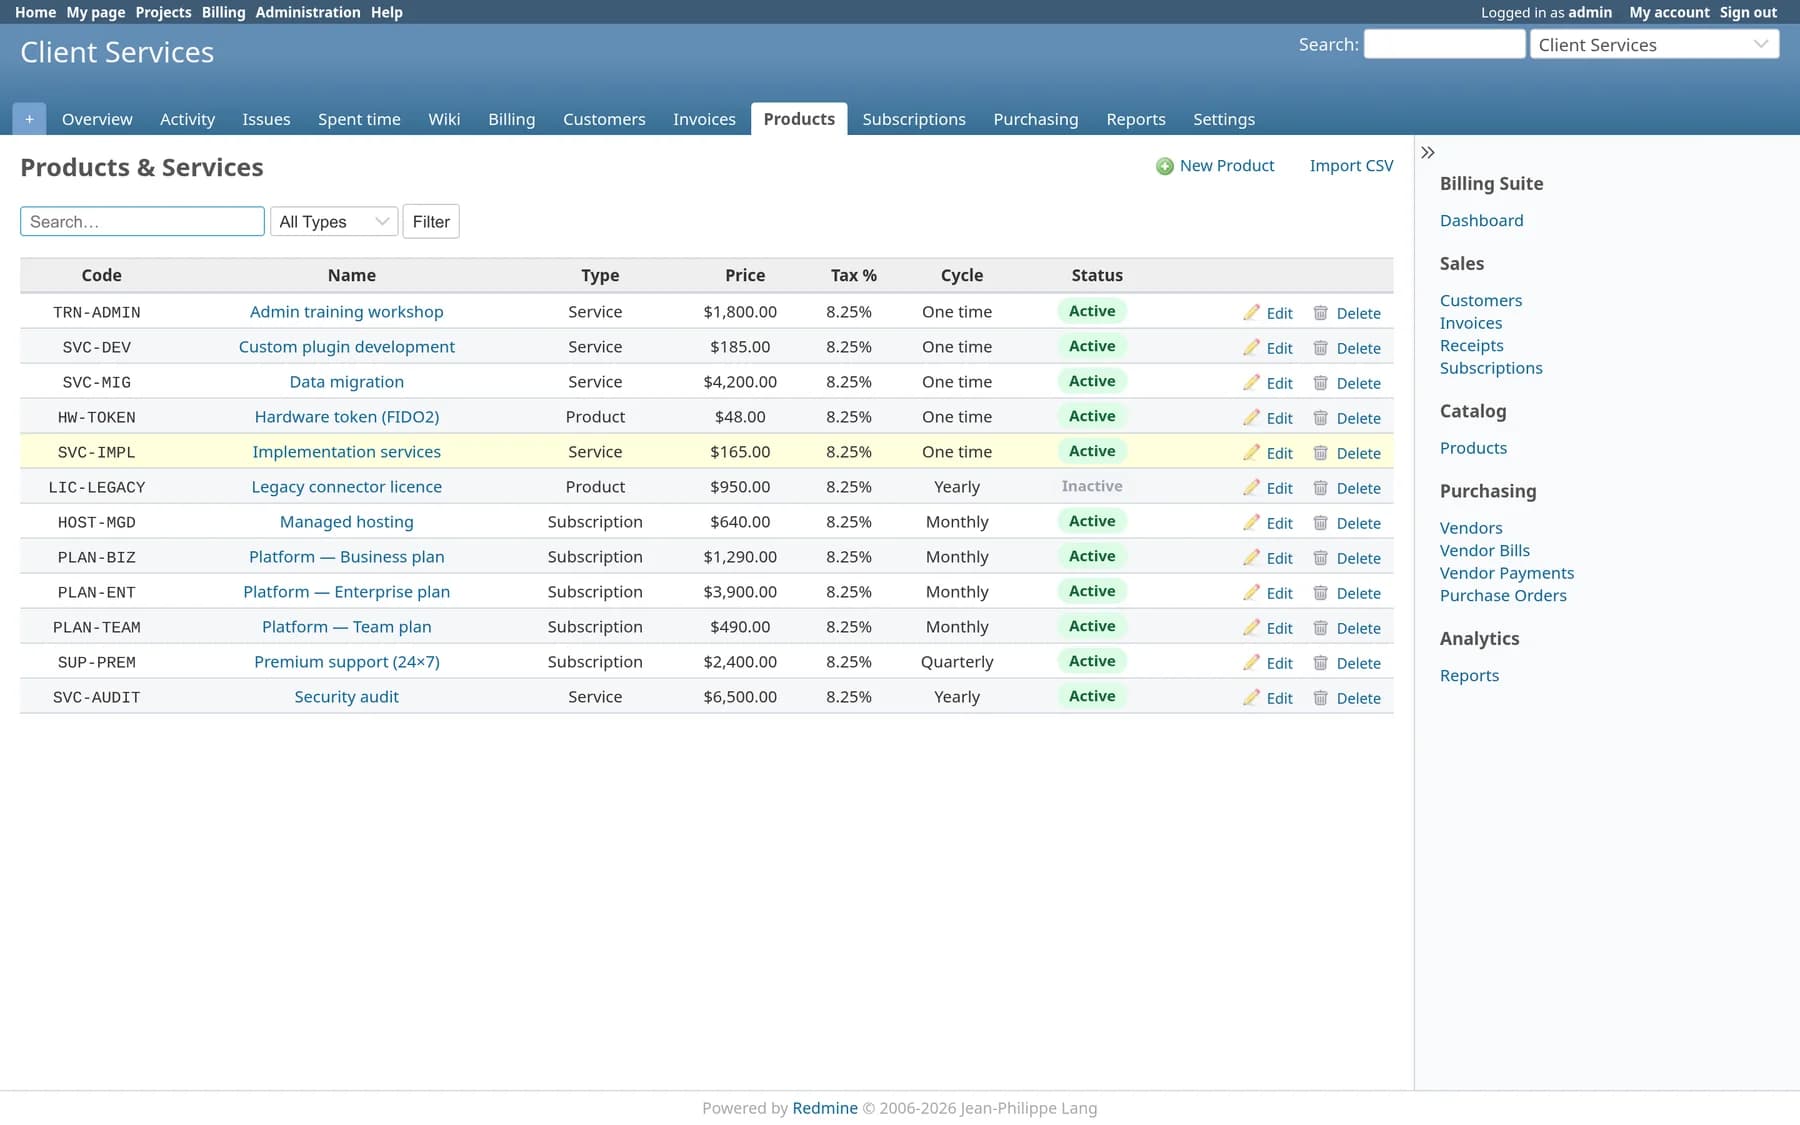The height and width of the screenshot is (1125, 1800).
Task: Click the Filter button
Action: pos(431,222)
